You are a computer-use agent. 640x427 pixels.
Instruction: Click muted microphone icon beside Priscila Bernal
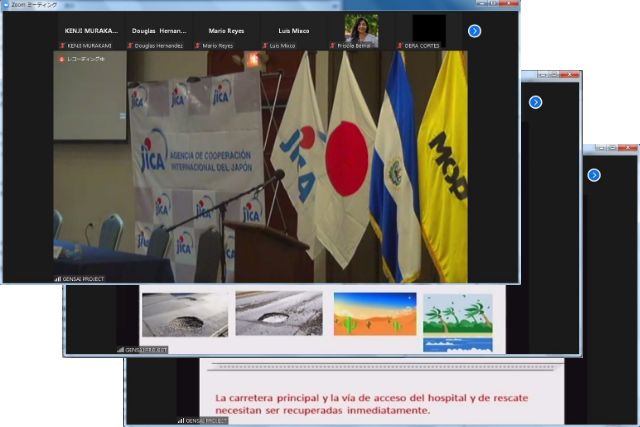(x=332, y=46)
